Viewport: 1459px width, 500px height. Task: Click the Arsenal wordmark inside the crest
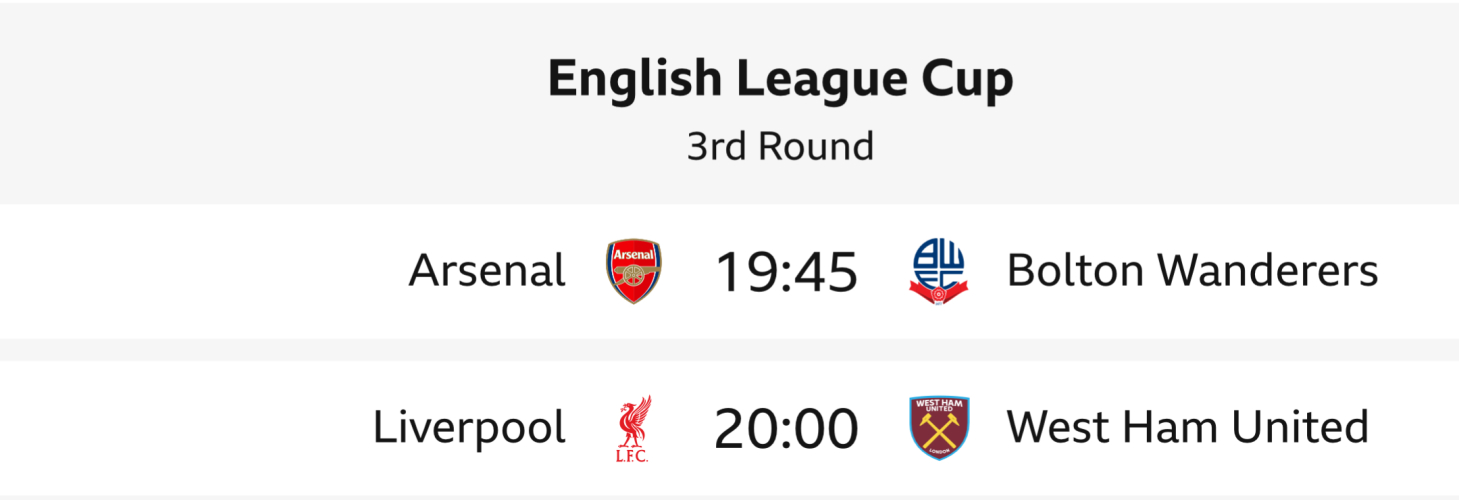click(634, 256)
